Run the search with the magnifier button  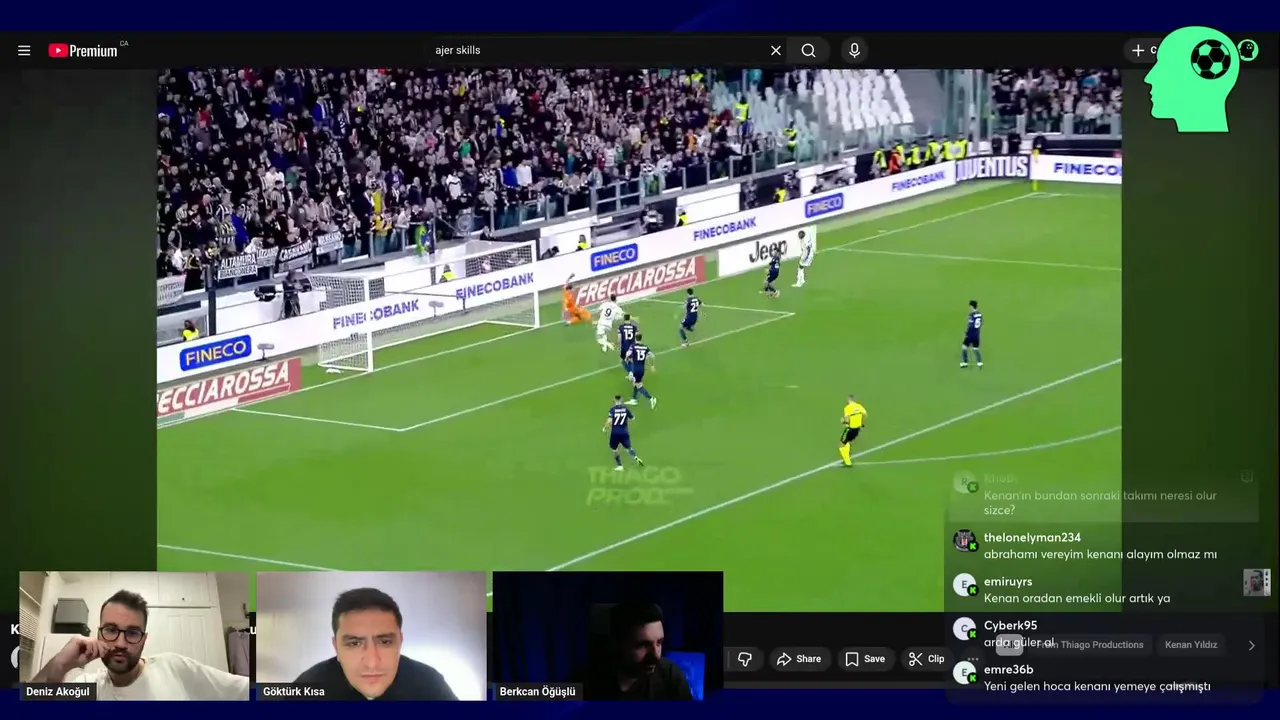click(808, 51)
